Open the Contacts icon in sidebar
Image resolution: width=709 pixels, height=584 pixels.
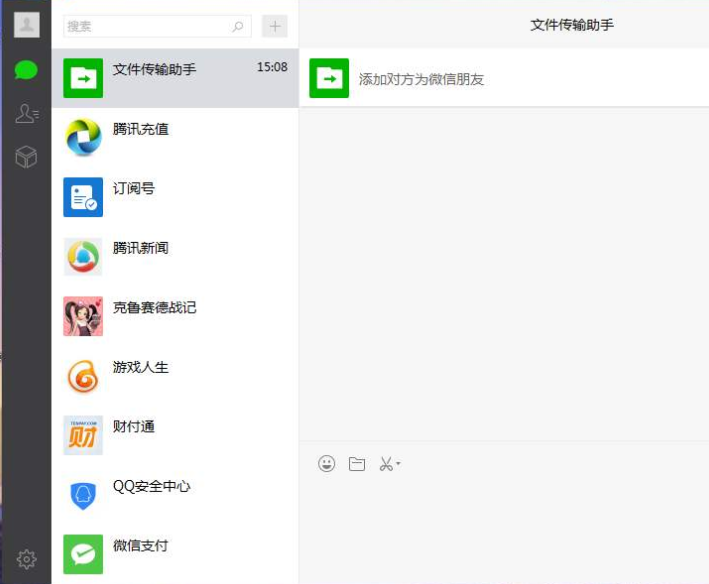[27, 114]
